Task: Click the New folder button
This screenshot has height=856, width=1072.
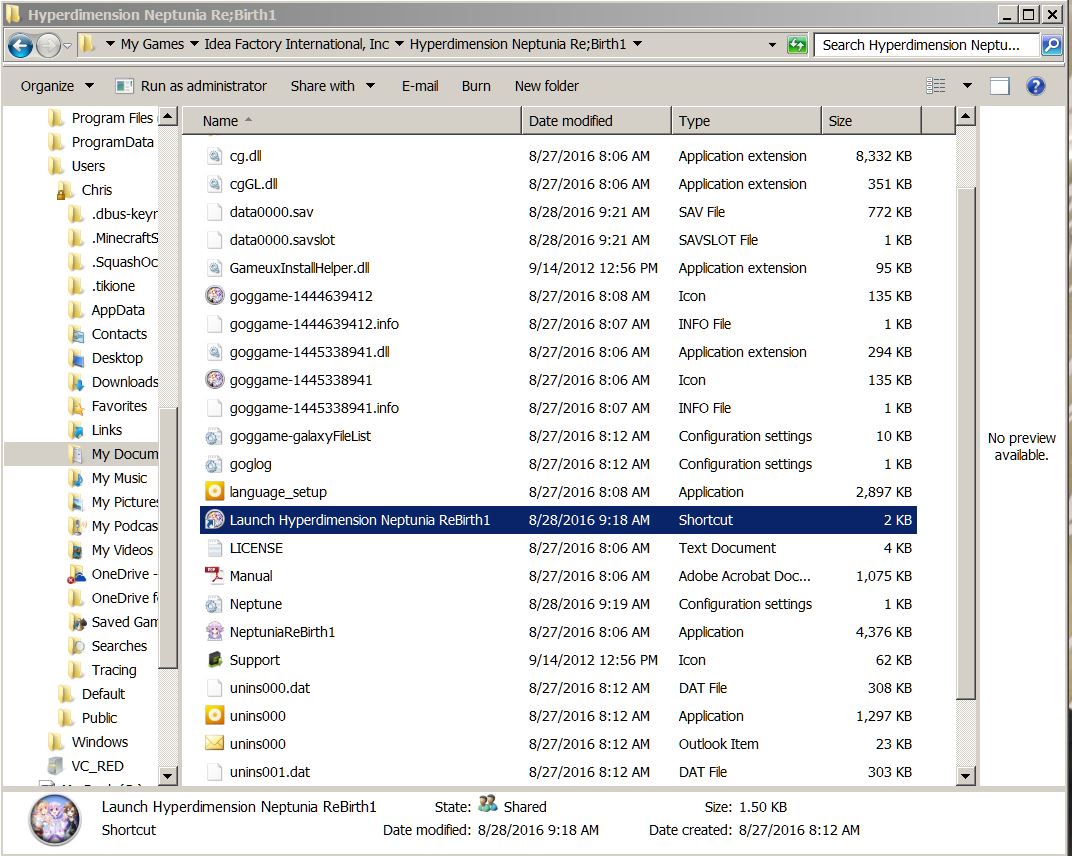Action: 546,86
